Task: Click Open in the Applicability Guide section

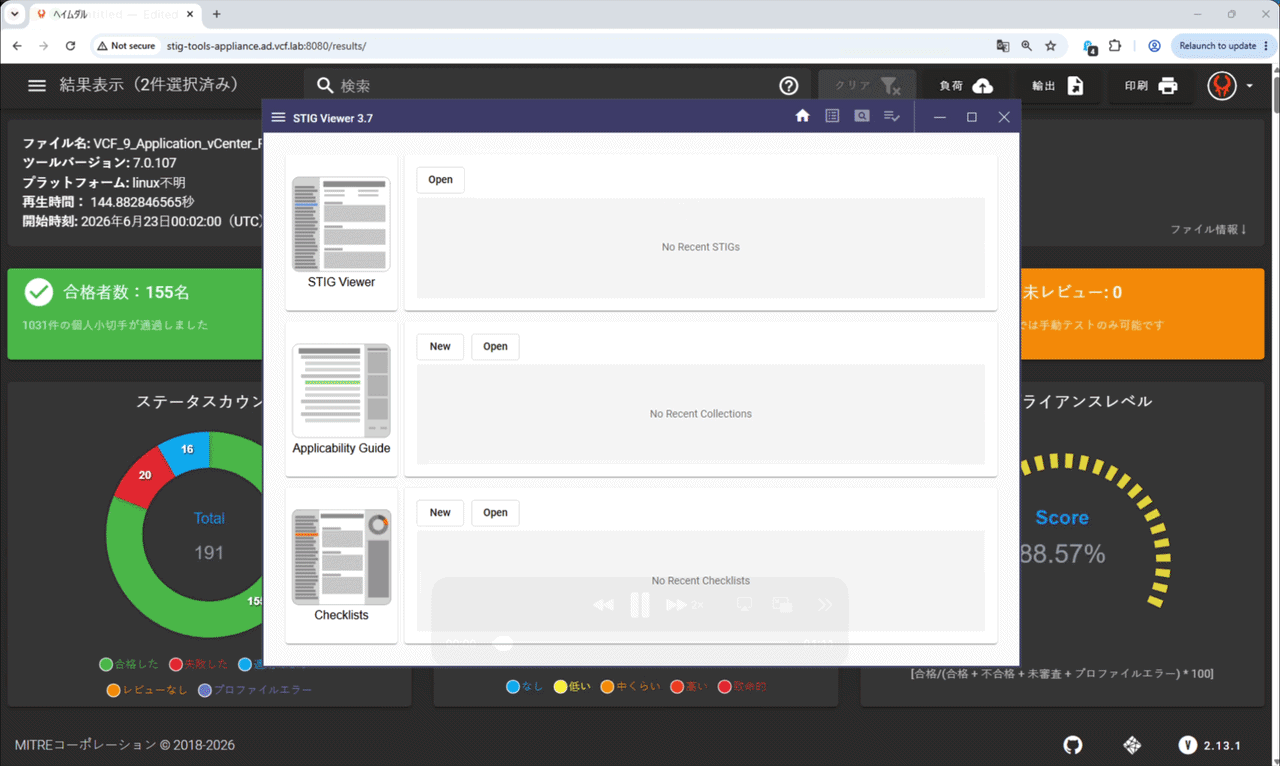Action: (x=495, y=346)
